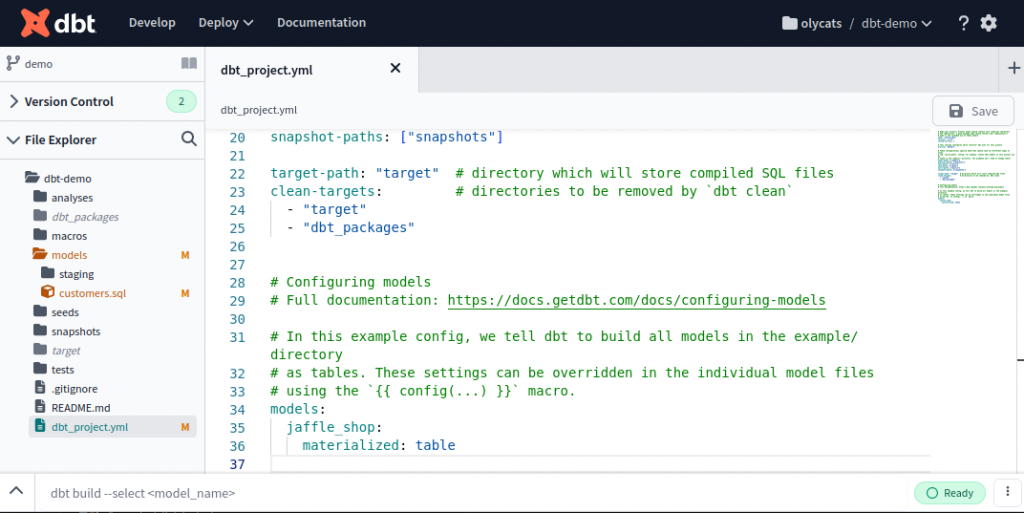The image size is (1024, 513).
Task: Open account settings gear icon
Action: [989, 23]
